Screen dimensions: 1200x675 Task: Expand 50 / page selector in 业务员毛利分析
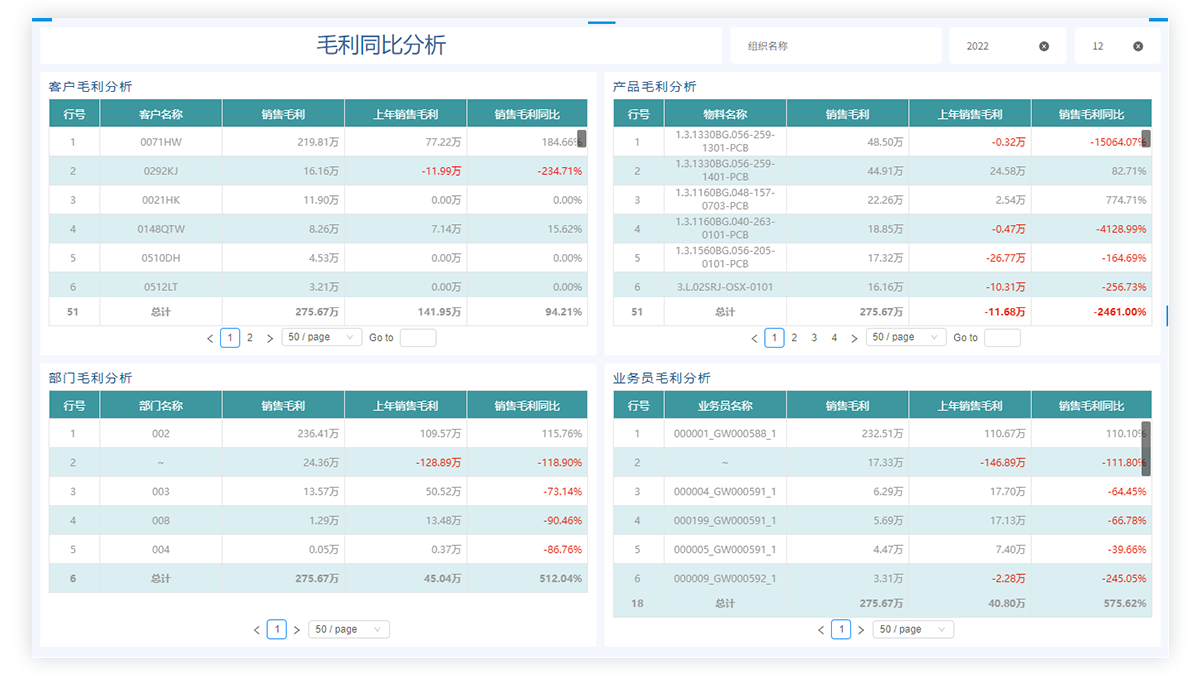(x=912, y=629)
